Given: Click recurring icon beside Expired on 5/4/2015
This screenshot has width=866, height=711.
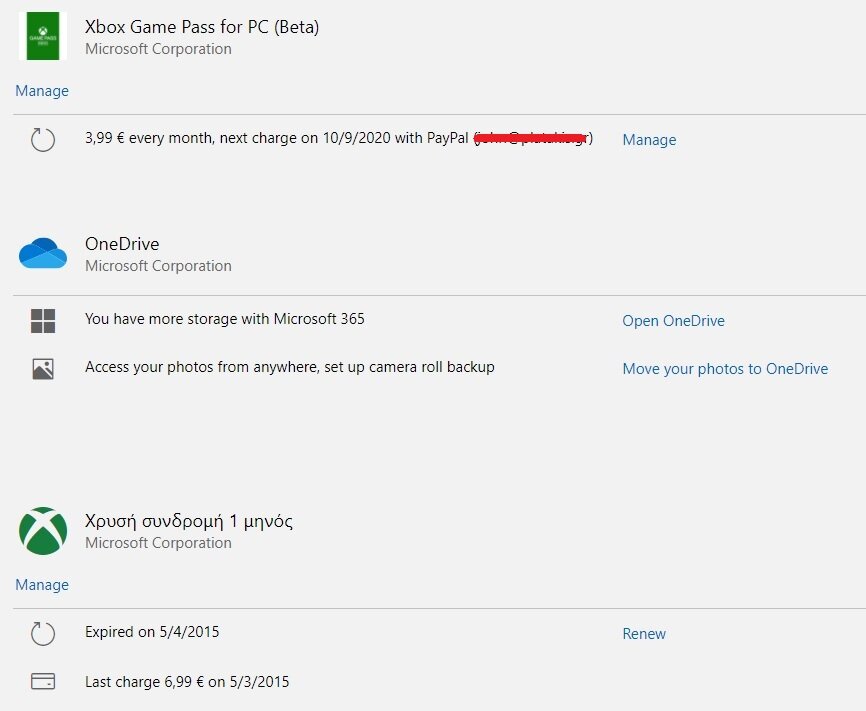Looking at the screenshot, I should (43, 634).
